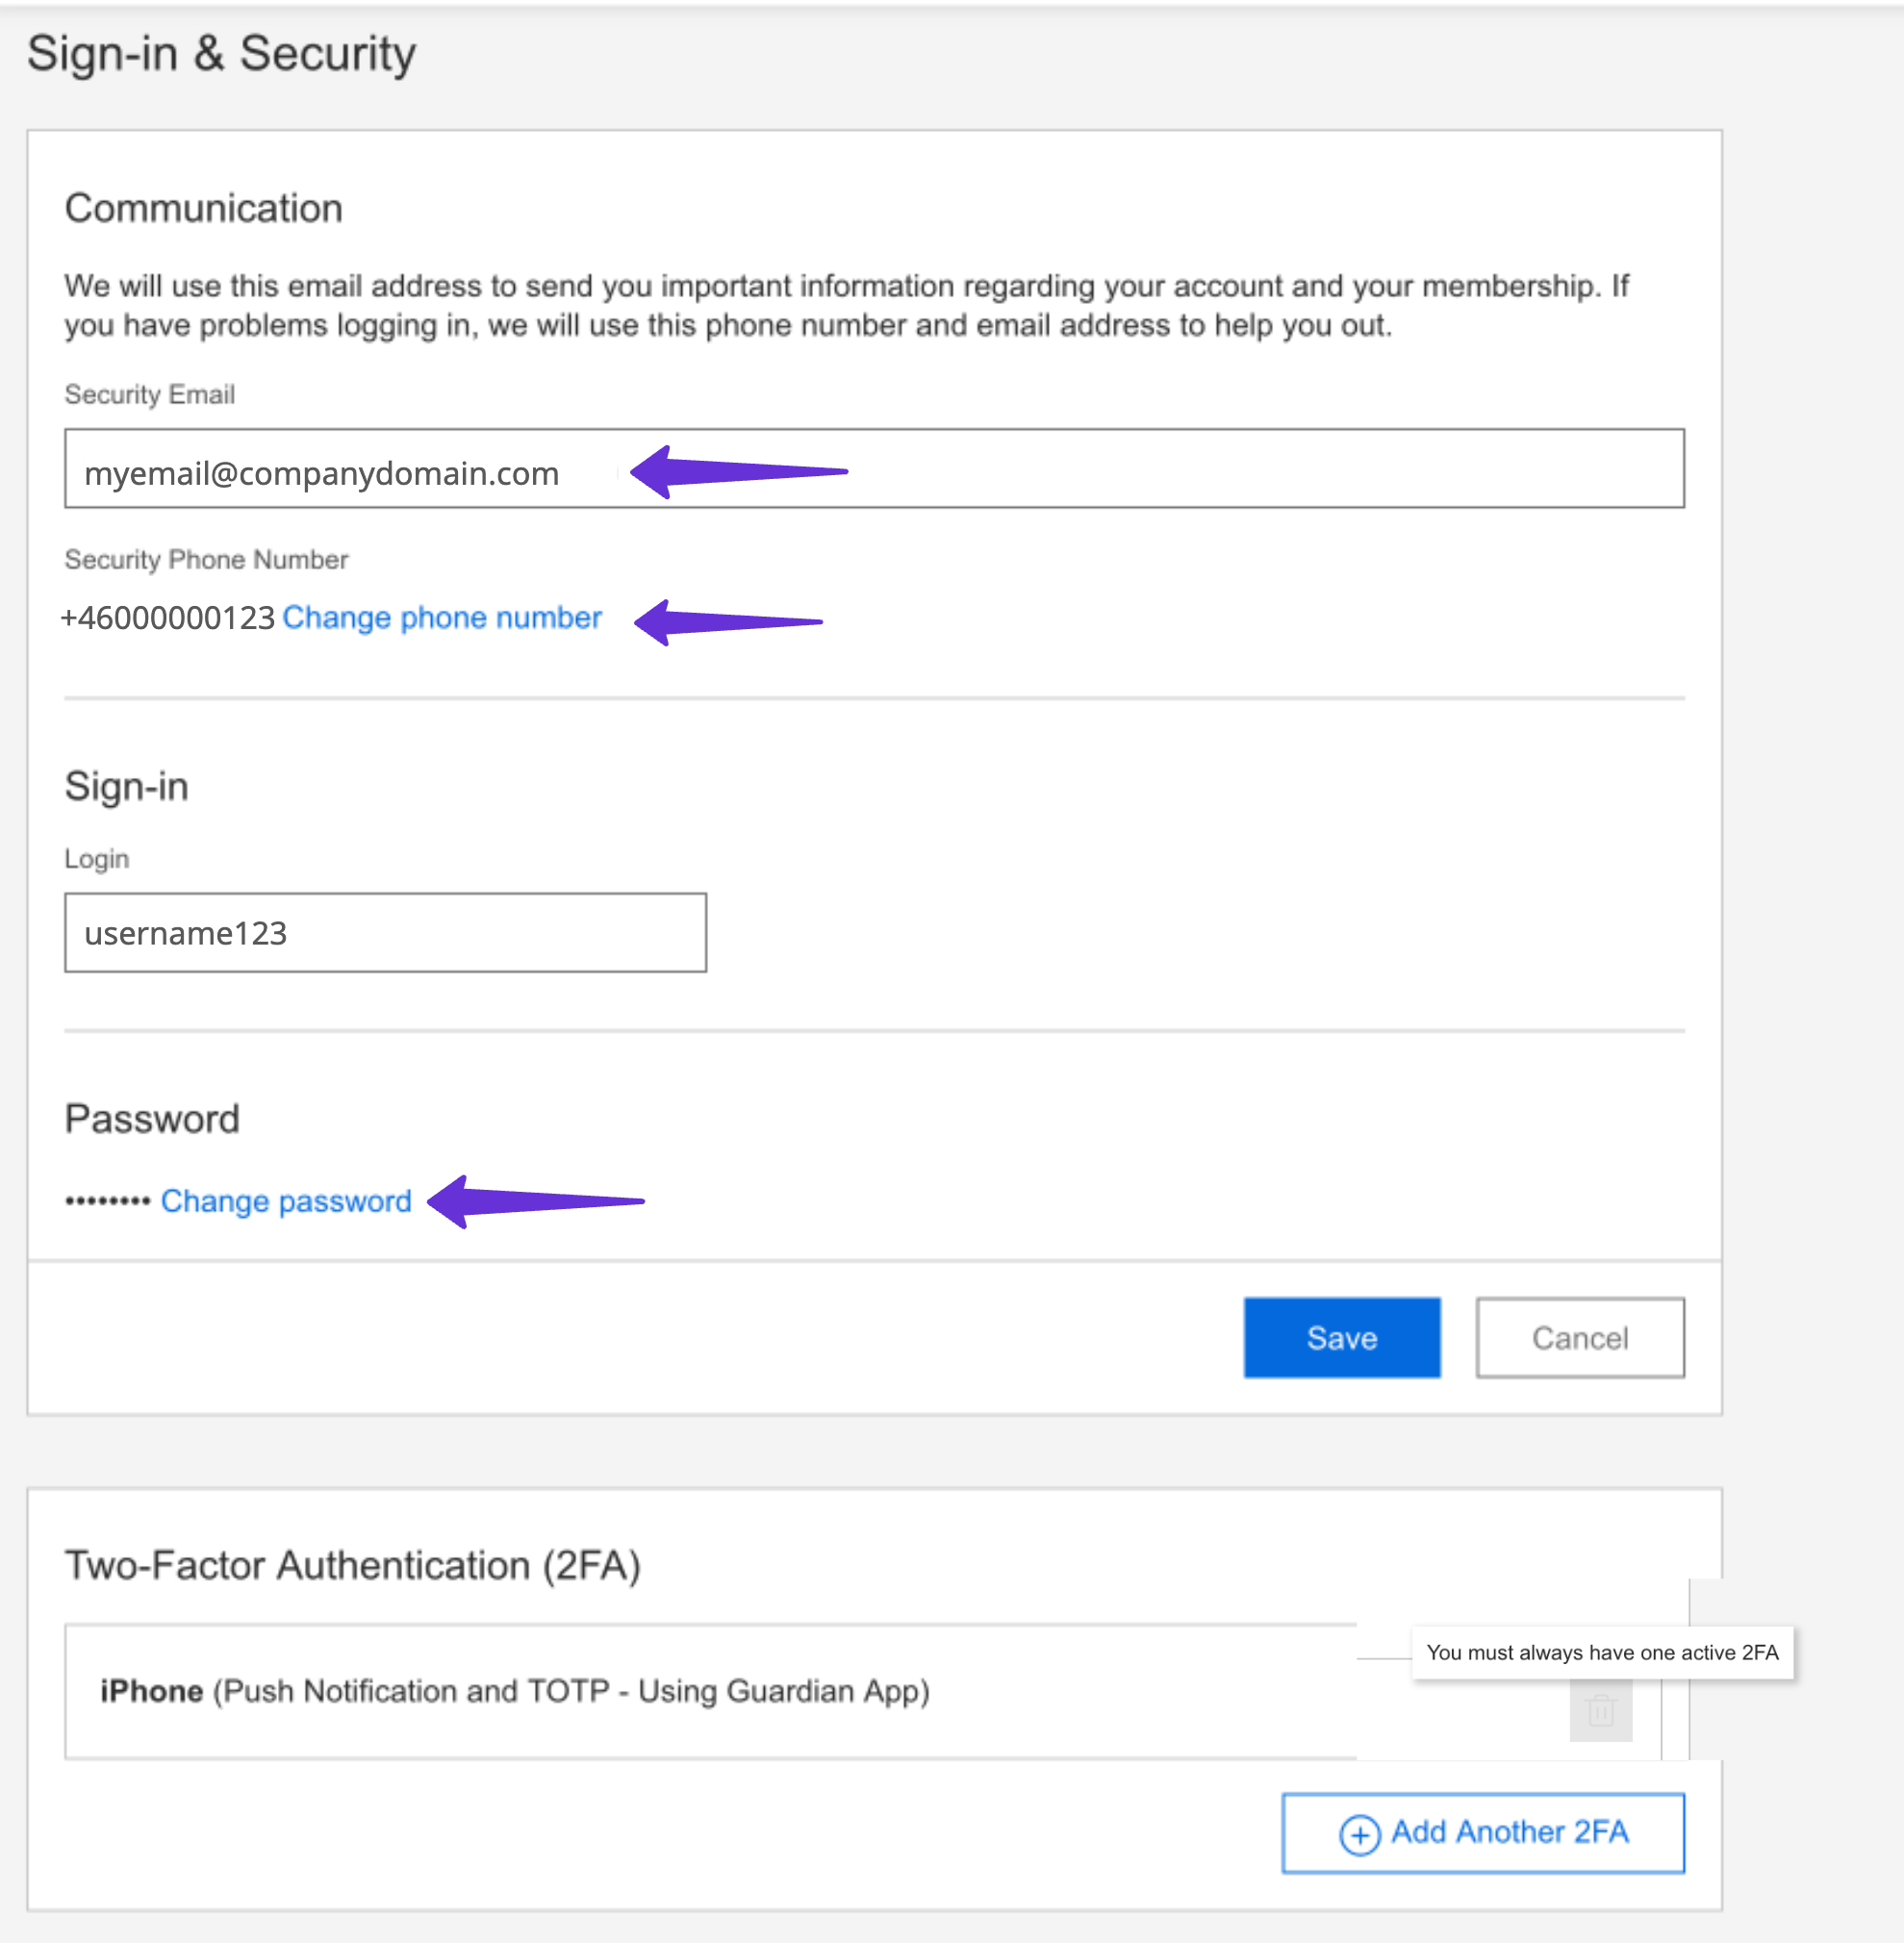Viewport: 1904px width, 1943px height.
Task: Click the trash icon for iPhone 2FA
Action: coord(1600,1711)
